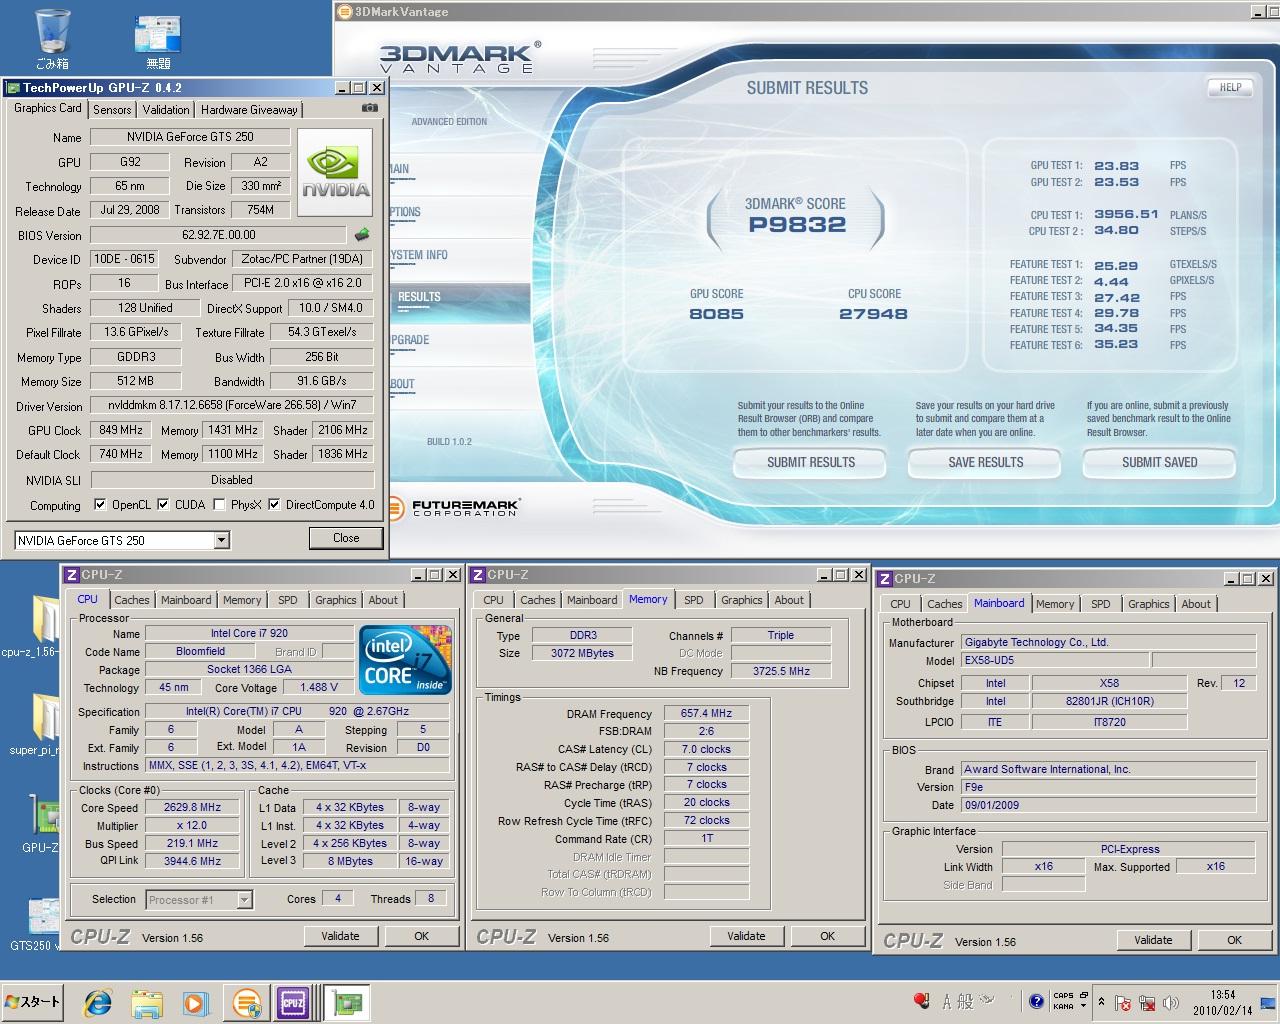Toggle the DirectCompute 4.0 checkbox
The height and width of the screenshot is (1024, 1280).
[x=274, y=504]
